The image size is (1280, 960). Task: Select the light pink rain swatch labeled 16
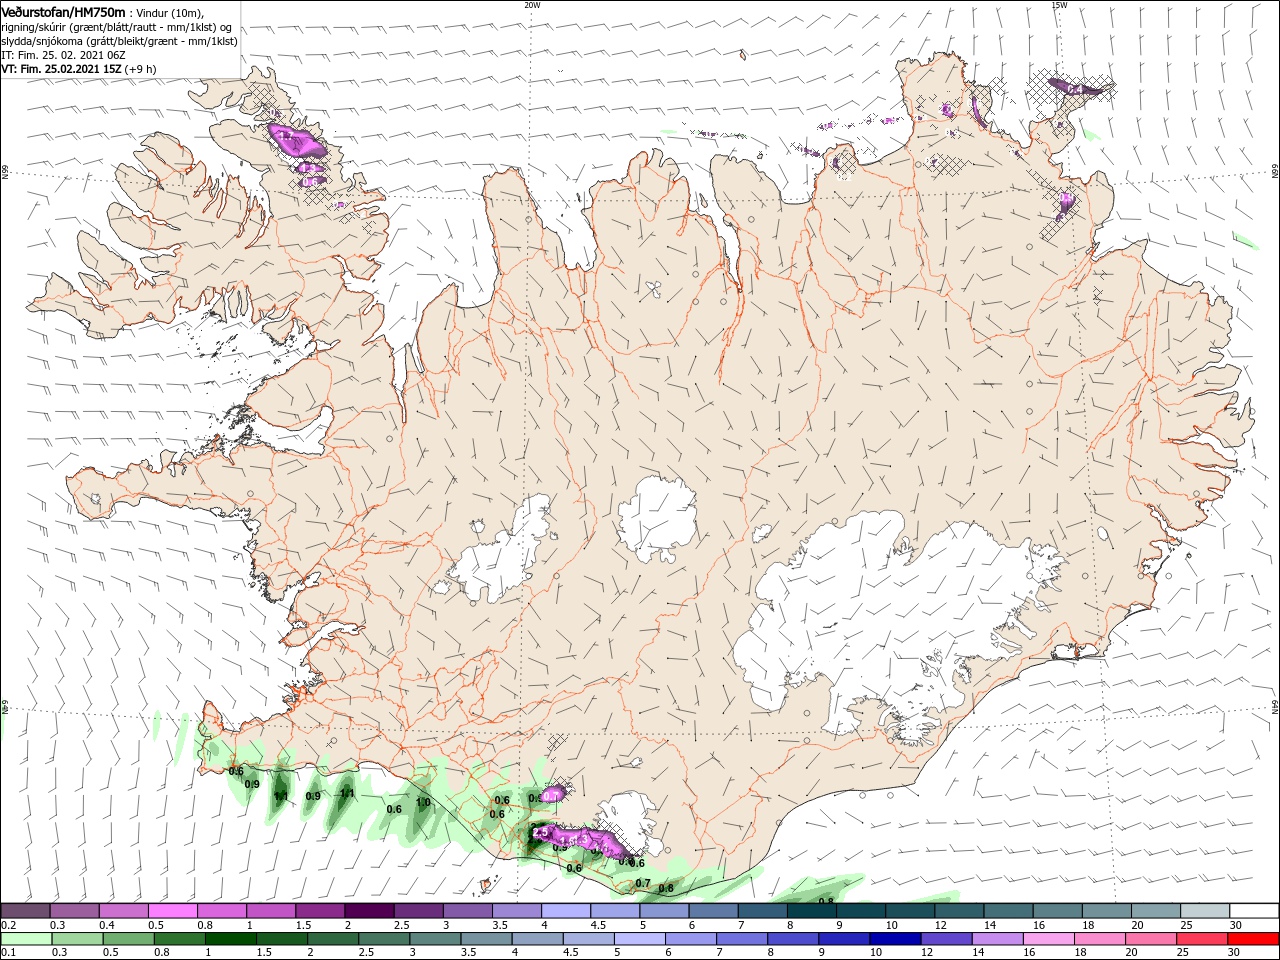click(x=1048, y=938)
